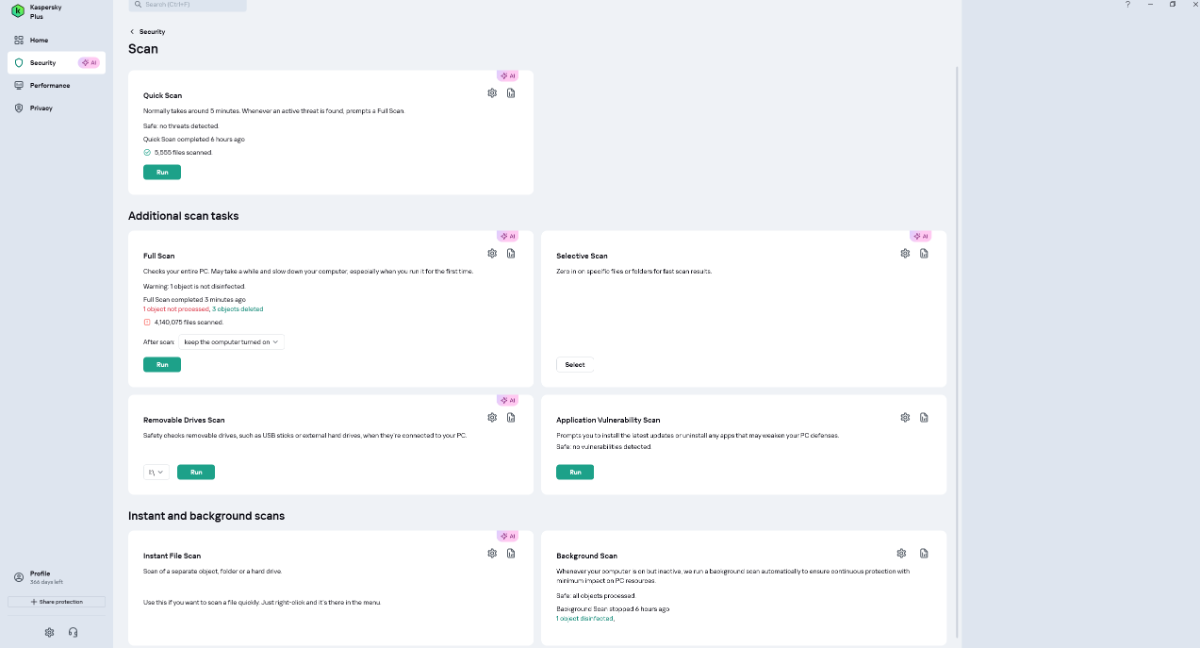Open Removable Drives Scan settings gear
This screenshot has height=648, width=1200.
[x=492, y=418]
